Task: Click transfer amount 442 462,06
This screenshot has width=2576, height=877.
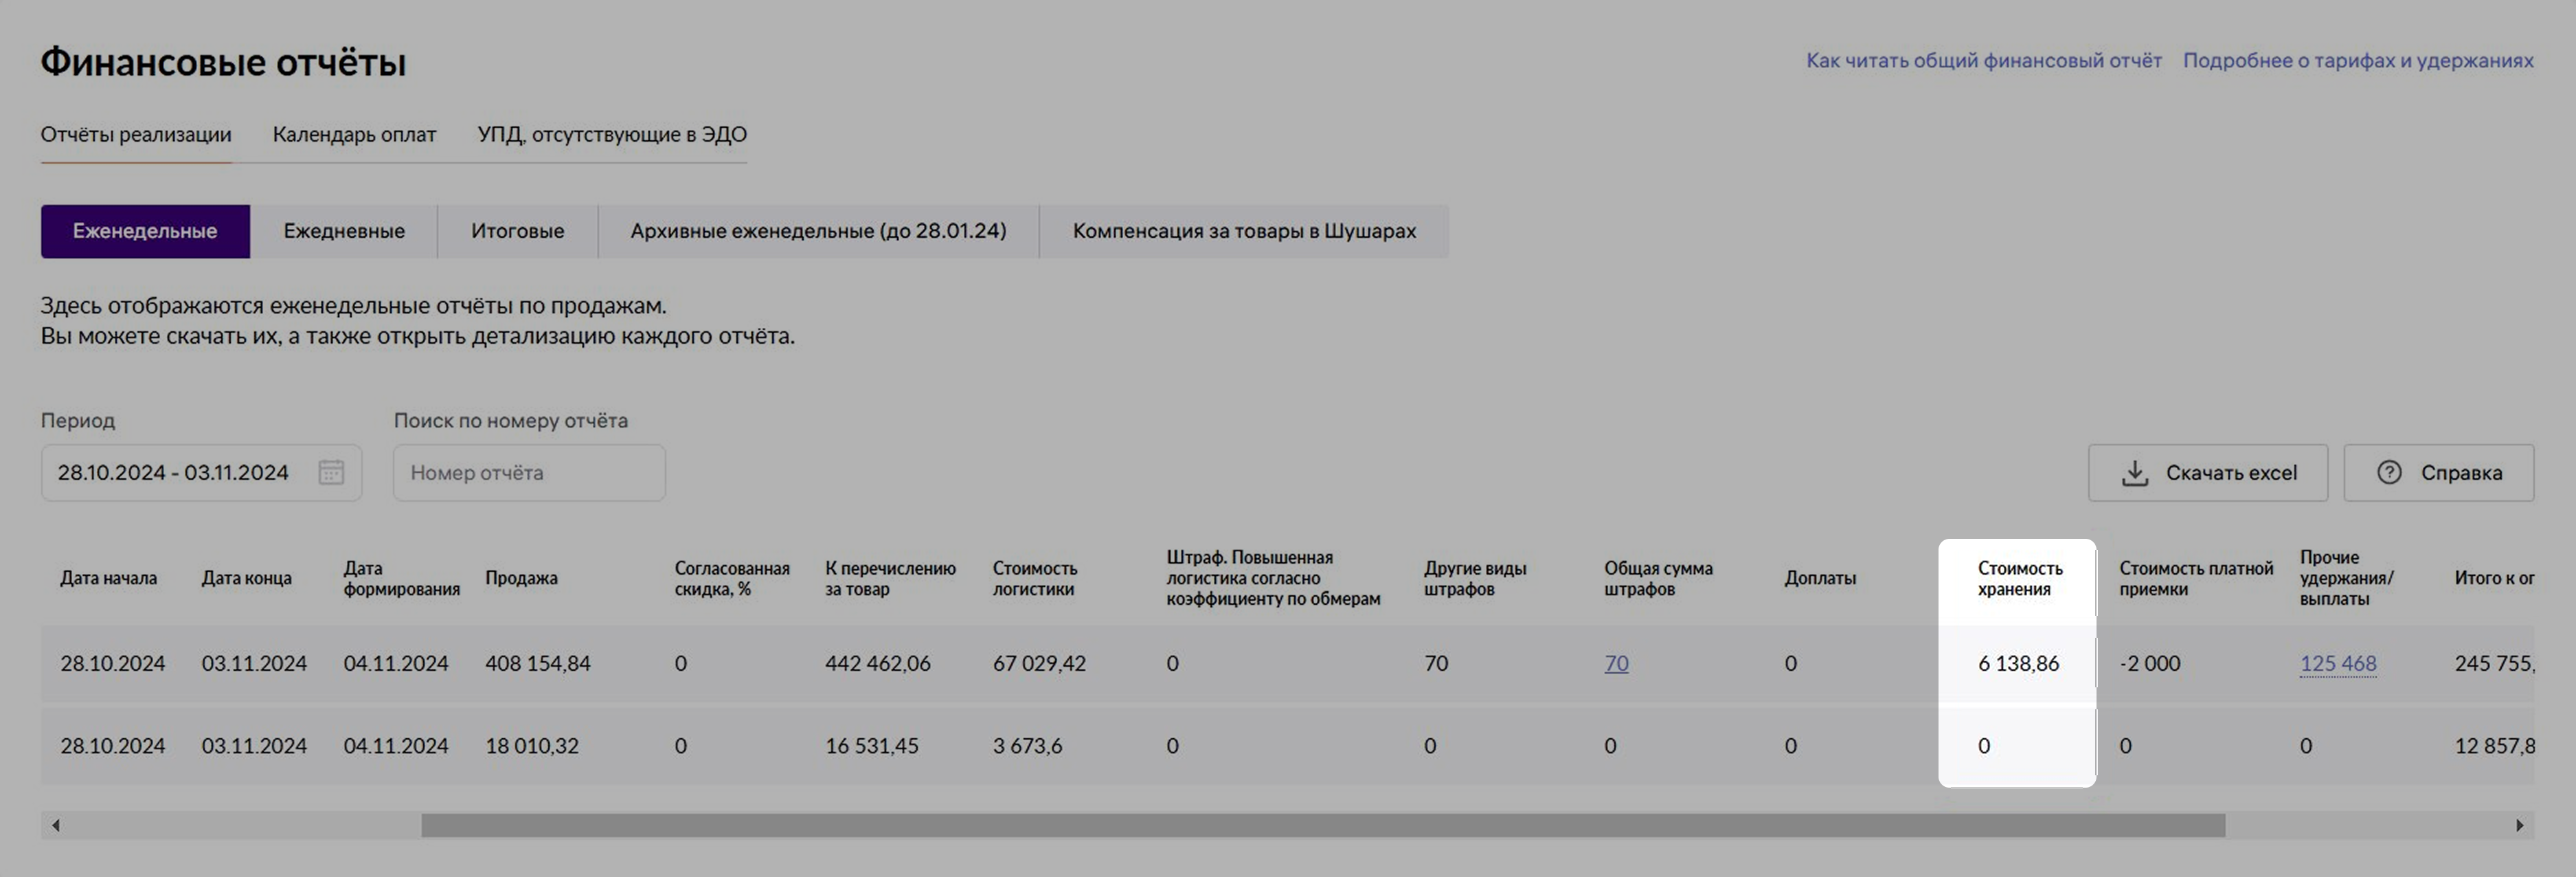Action: pos(878,663)
